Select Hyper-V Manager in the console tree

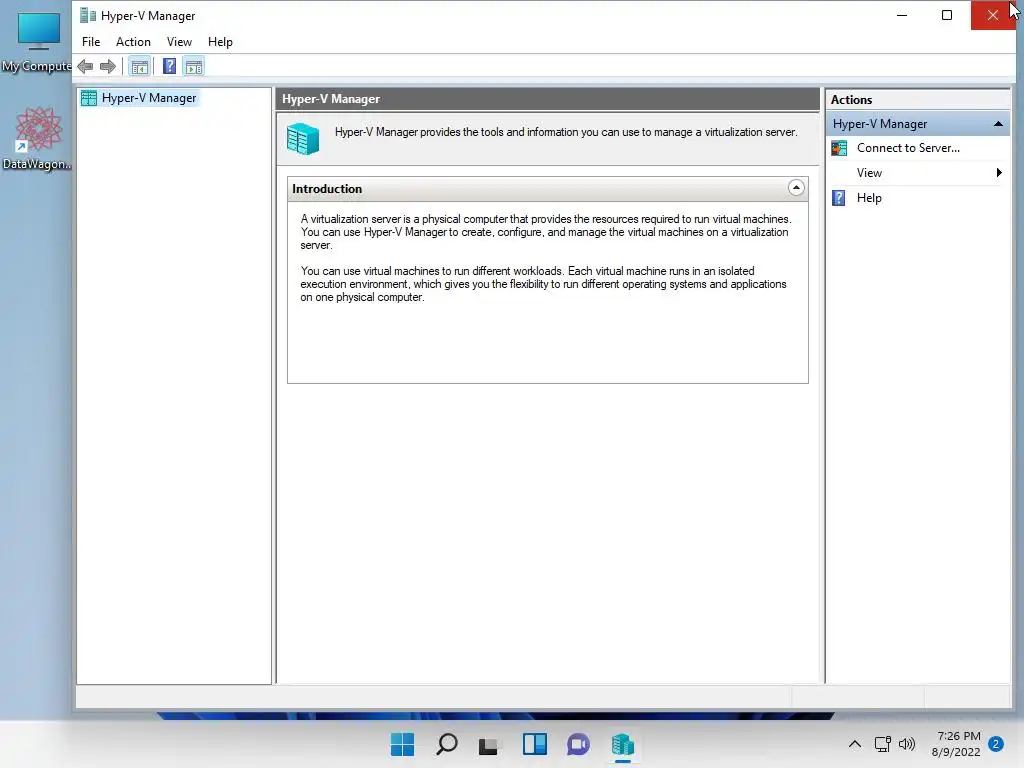tap(149, 98)
